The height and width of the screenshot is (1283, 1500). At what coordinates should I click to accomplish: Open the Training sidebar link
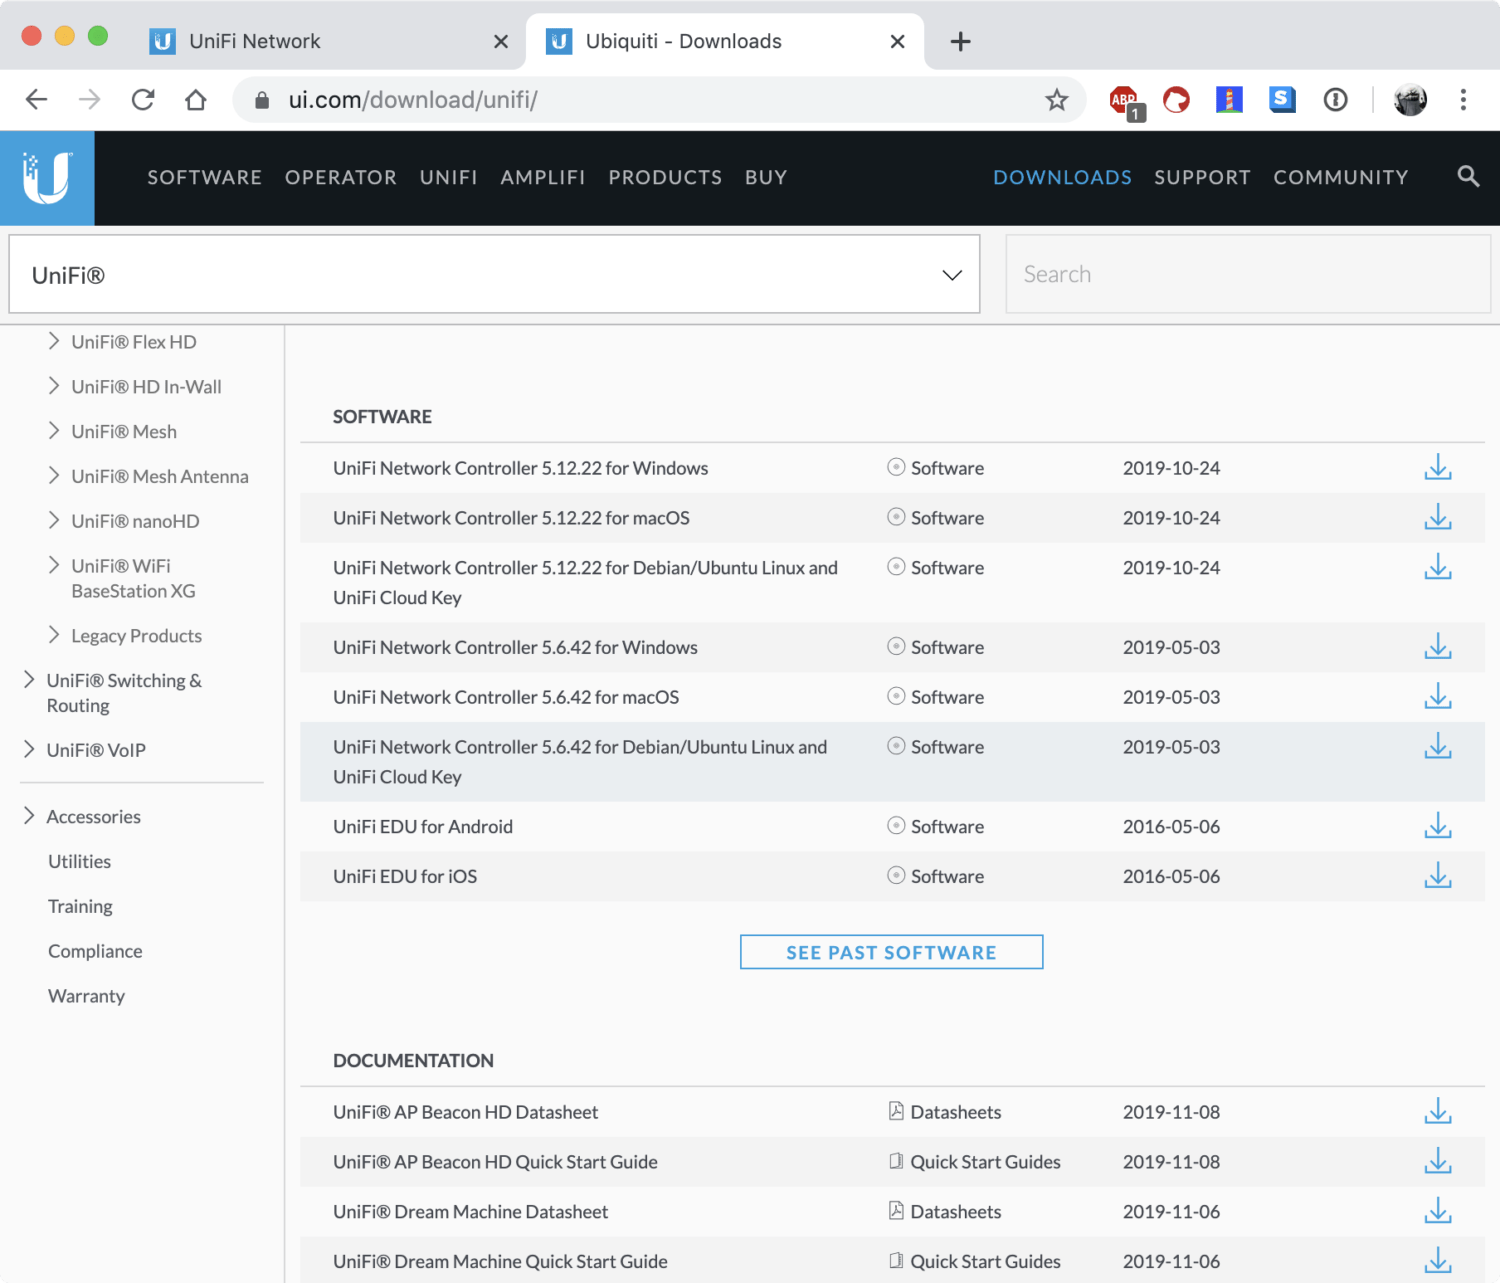(x=80, y=907)
